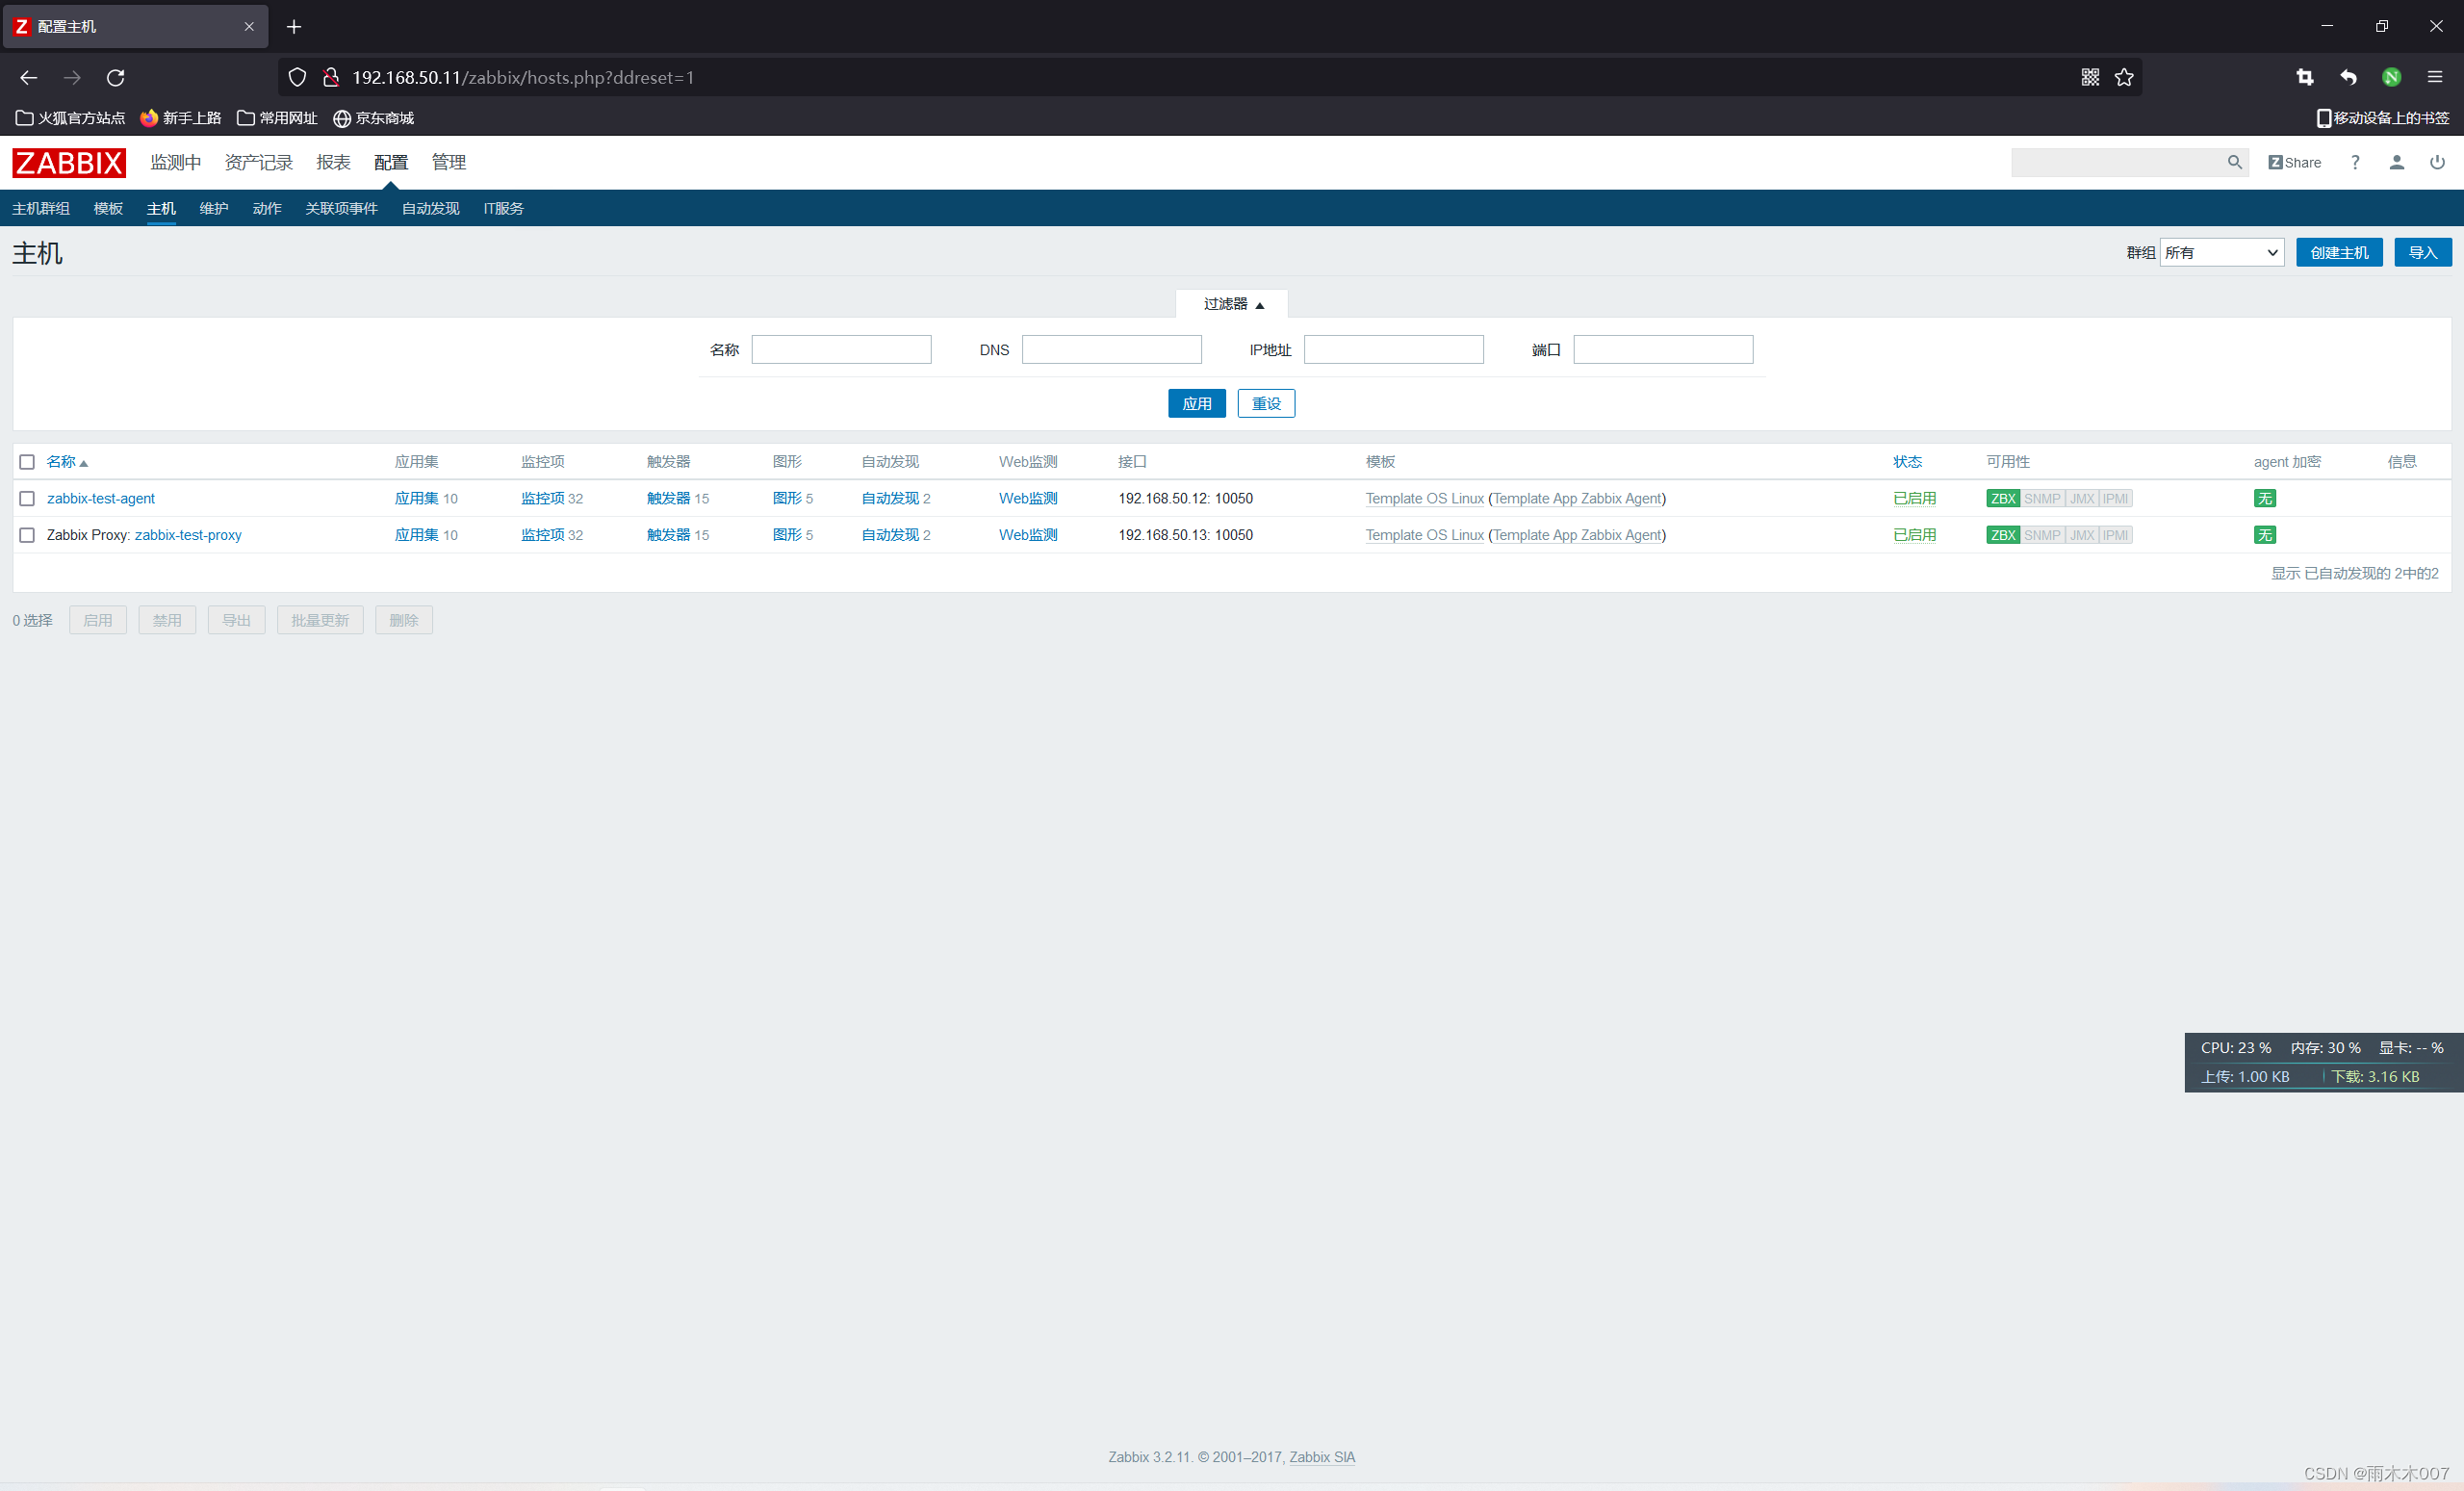Open 常用网址 bookmark folder
Screen dimensions: 2464x1491
pyautogui.click(x=277, y=118)
